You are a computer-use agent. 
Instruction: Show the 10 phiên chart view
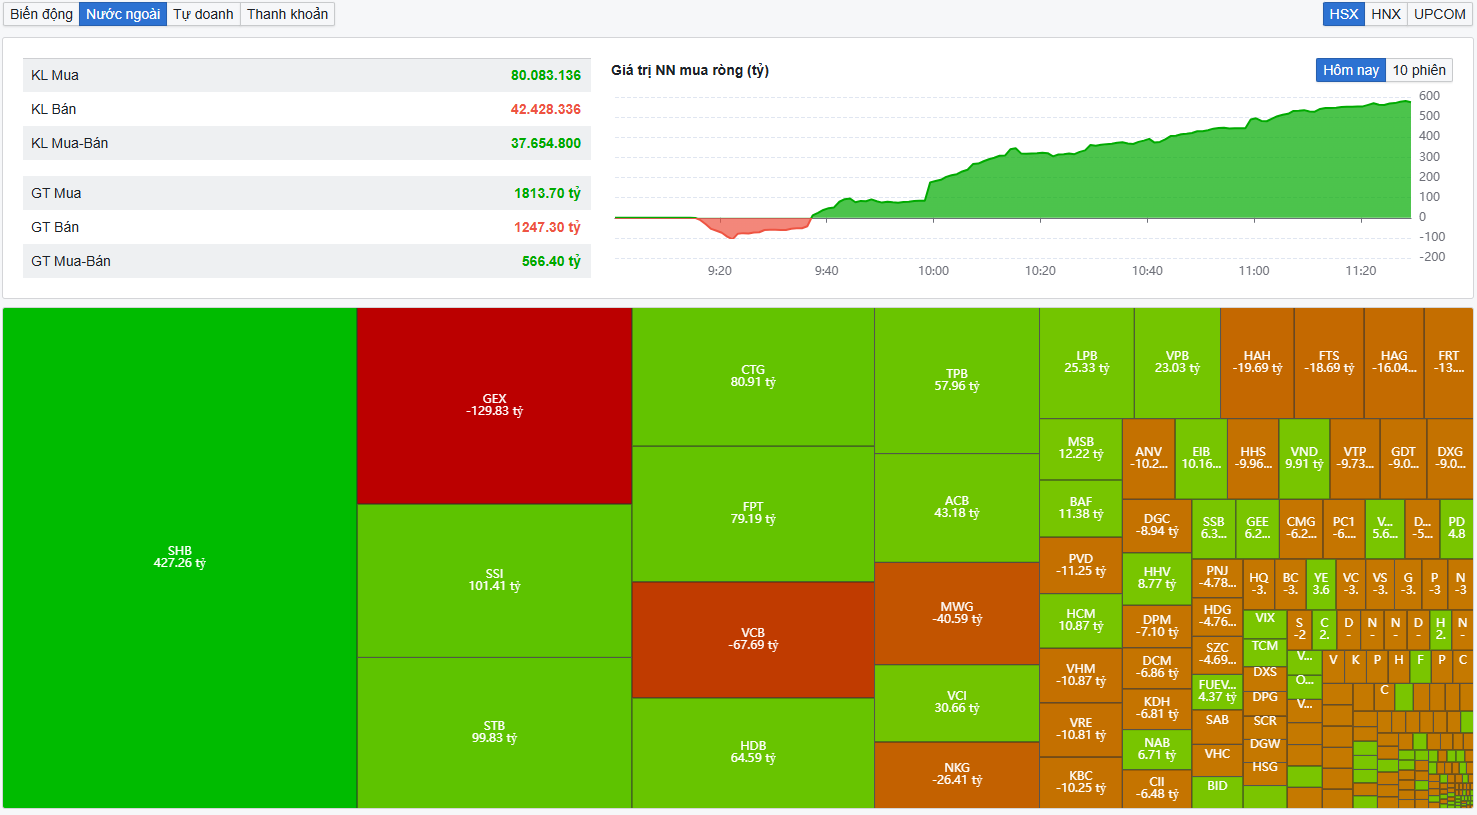(x=1419, y=70)
